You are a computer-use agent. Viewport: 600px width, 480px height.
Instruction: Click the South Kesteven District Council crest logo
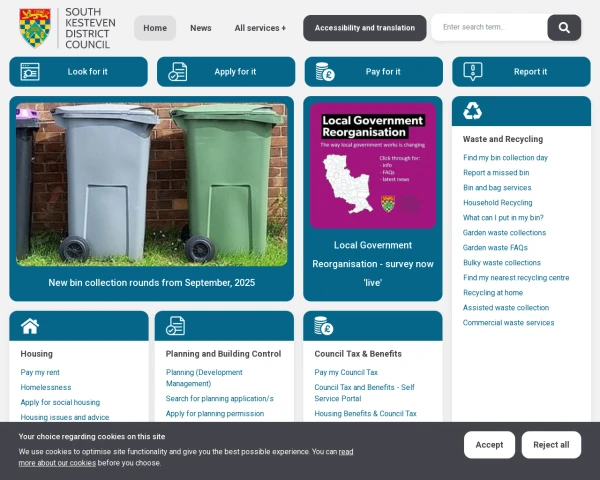point(35,28)
